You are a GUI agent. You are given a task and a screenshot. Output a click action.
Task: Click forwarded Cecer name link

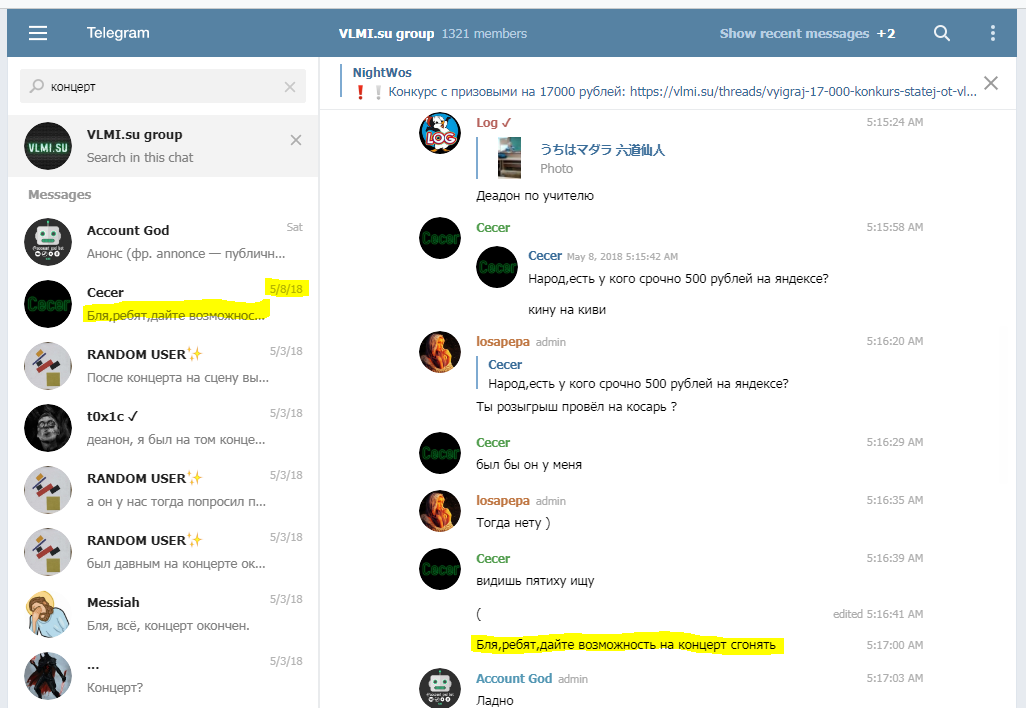coord(545,256)
